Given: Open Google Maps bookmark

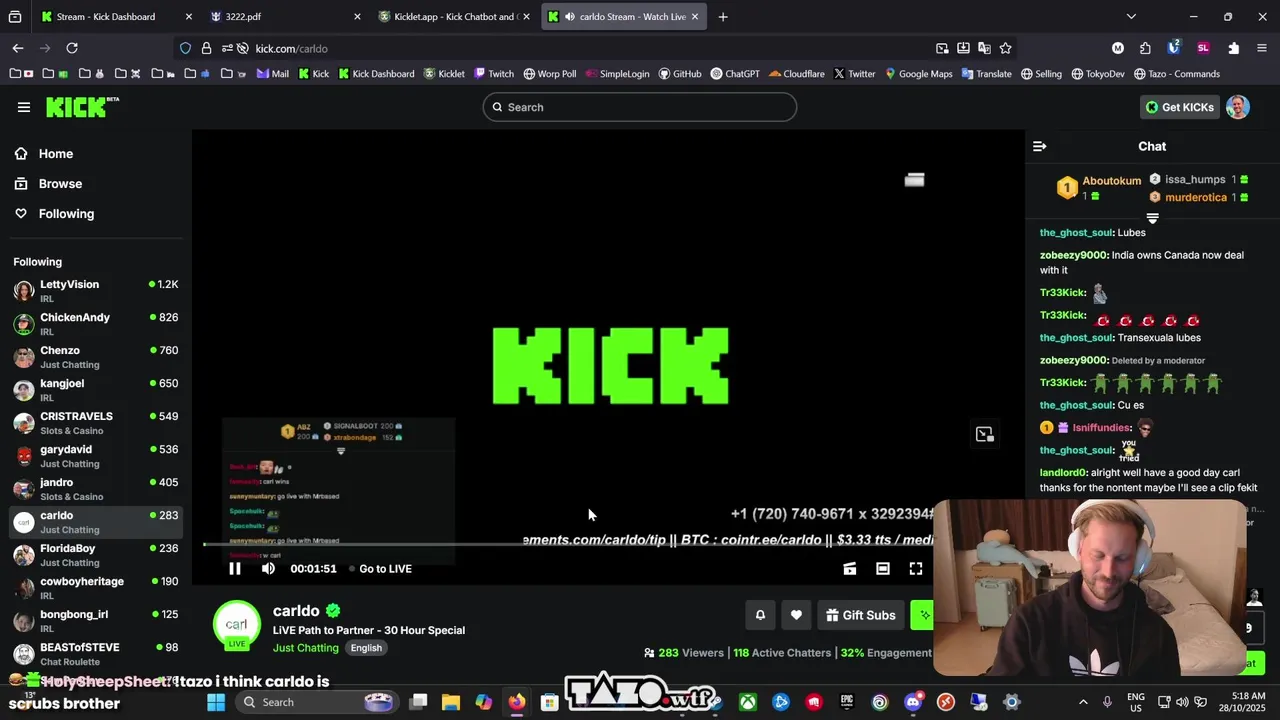Looking at the screenshot, I should (918, 74).
